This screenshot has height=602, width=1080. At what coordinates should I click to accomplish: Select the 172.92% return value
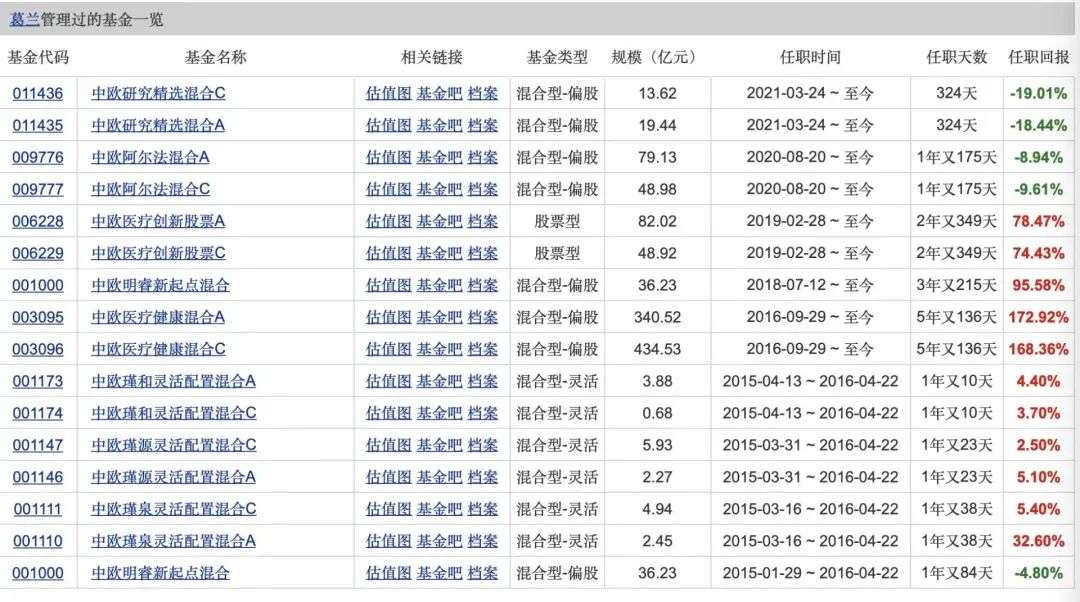(x=1038, y=318)
